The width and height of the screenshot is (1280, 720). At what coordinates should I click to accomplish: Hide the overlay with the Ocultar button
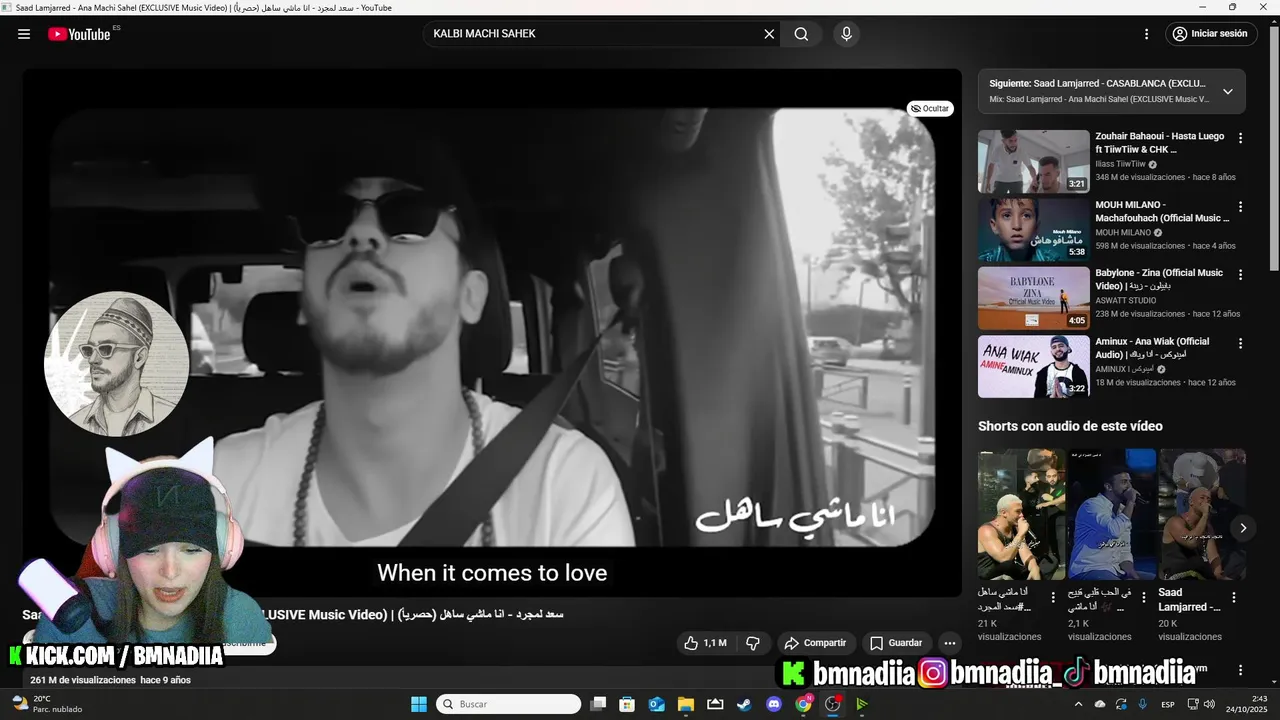[x=930, y=108]
